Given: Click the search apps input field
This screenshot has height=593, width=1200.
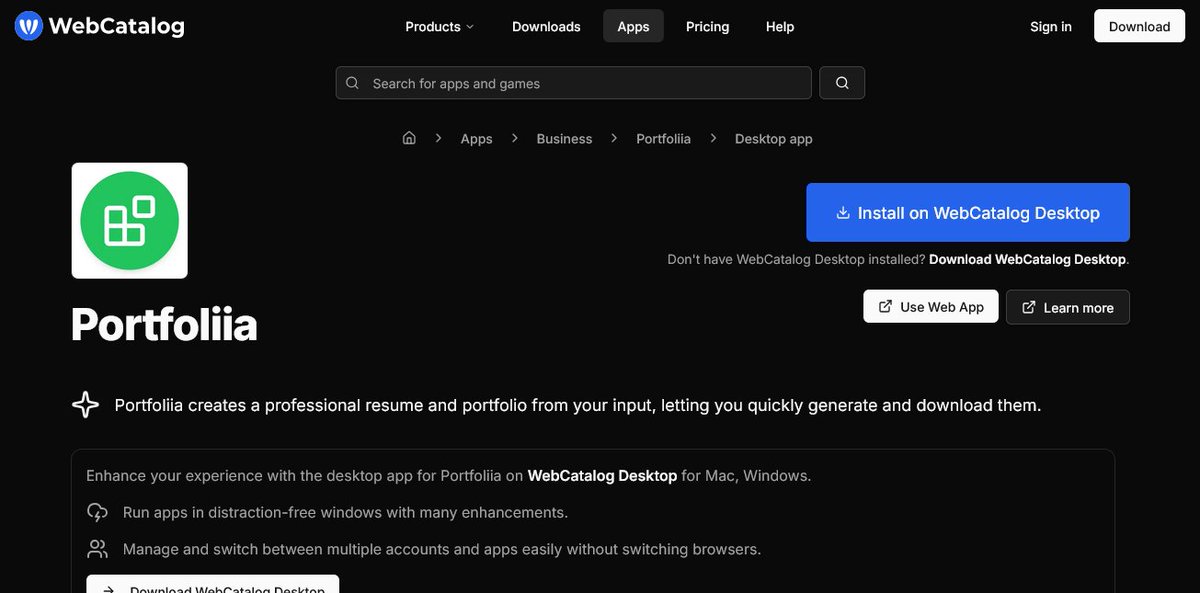Looking at the screenshot, I should [x=573, y=82].
